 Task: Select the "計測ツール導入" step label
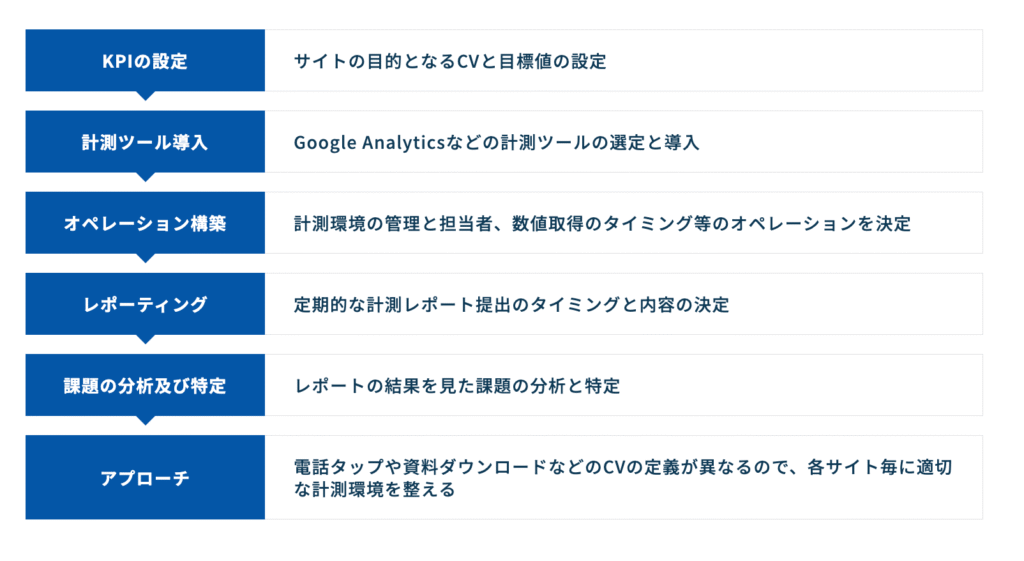[145, 142]
